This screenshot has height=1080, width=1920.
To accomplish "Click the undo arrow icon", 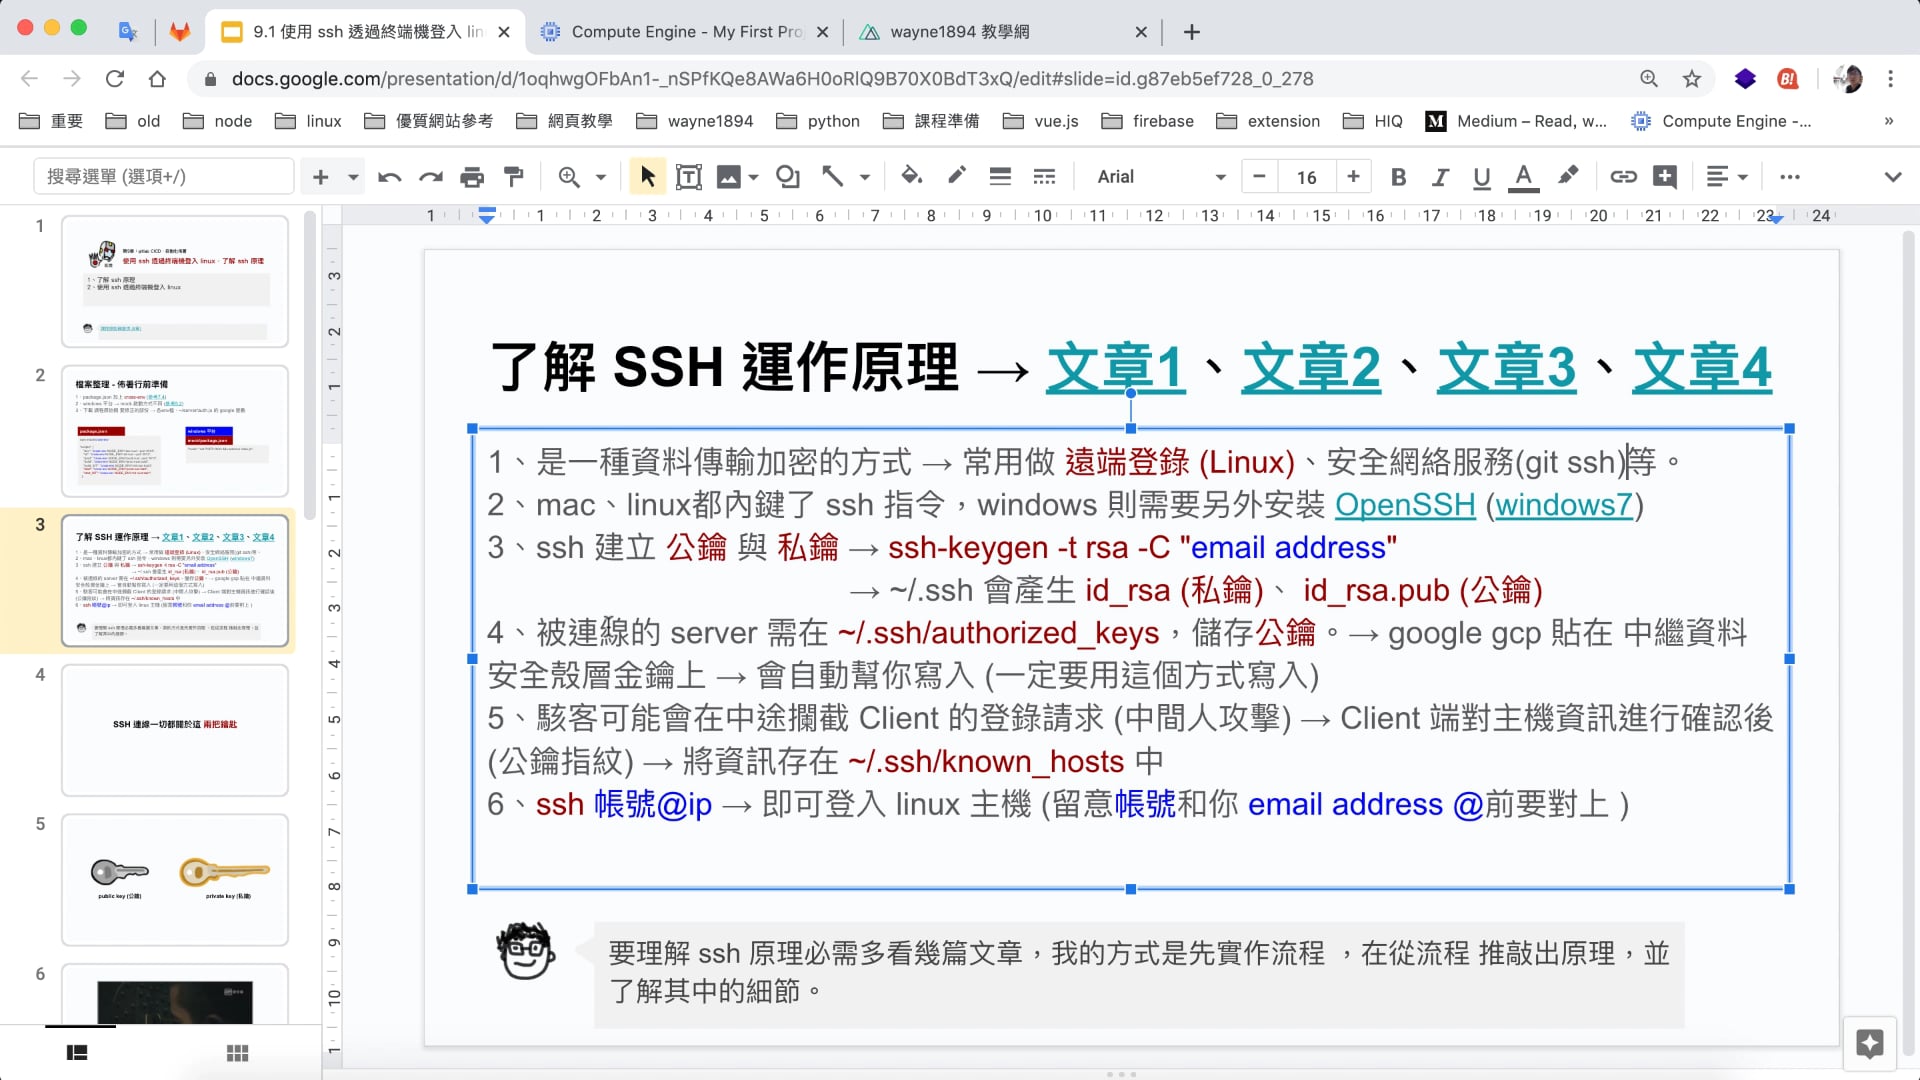I will pos(389,177).
